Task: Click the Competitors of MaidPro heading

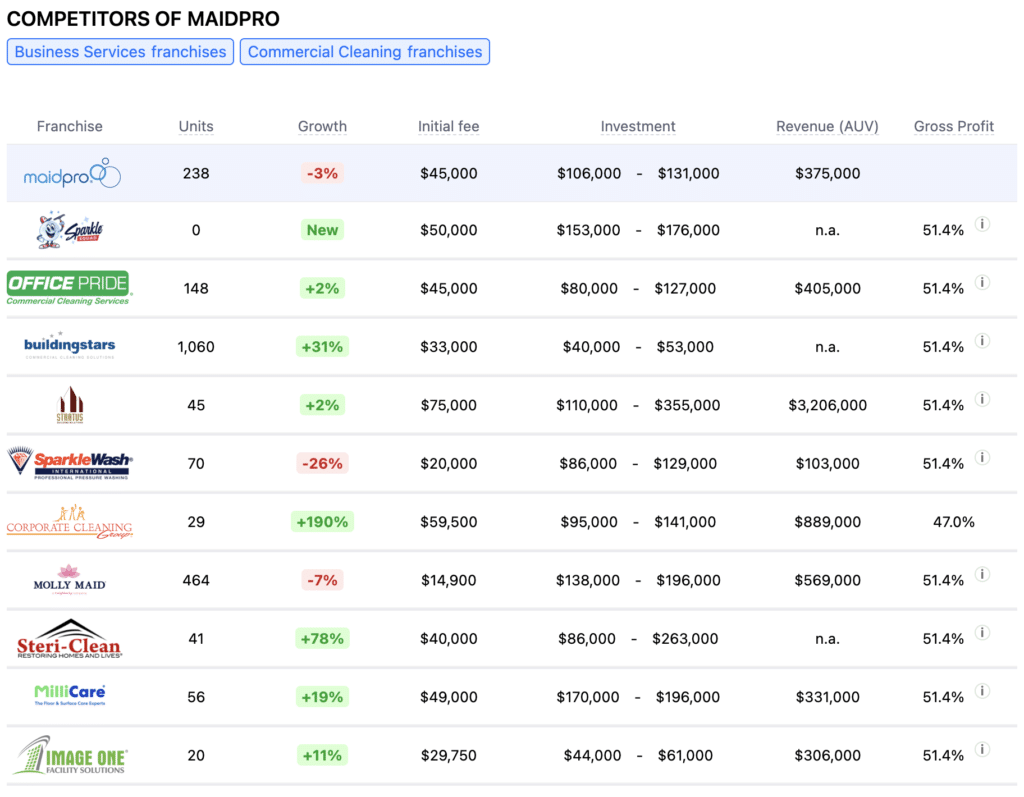Action: pos(143,18)
